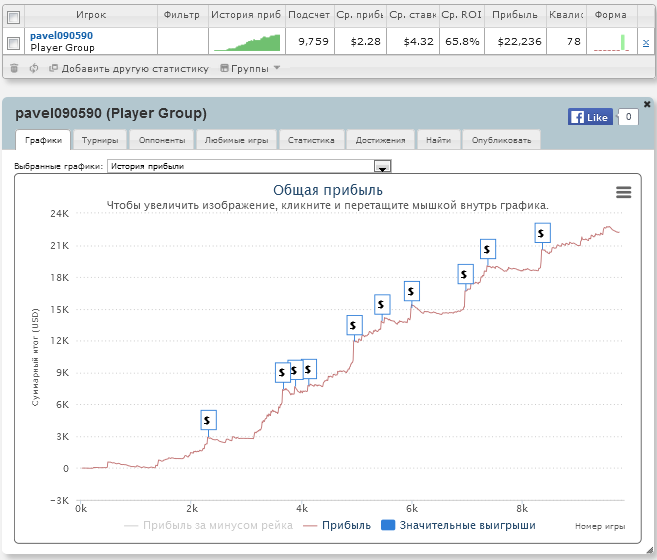This screenshot has width=657, height=560.
Task: Close the pavel090590 Player Group panel
Action: click(x=647, y=104)
